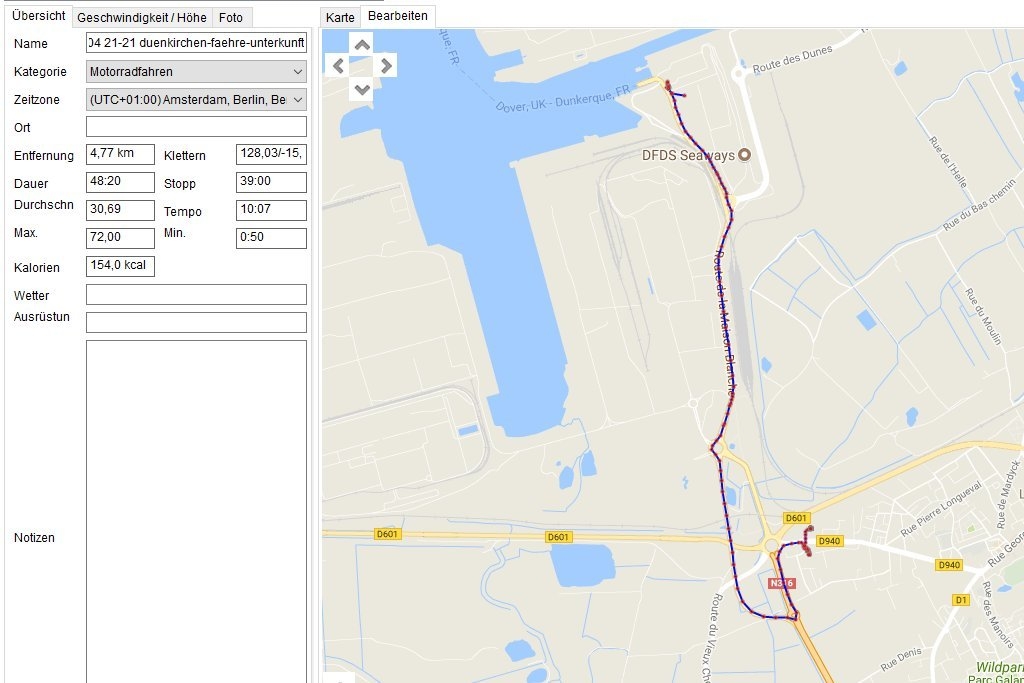Select the Bearbeiten tab
This screenshot has width=1024, height=683.
[397, 16]
